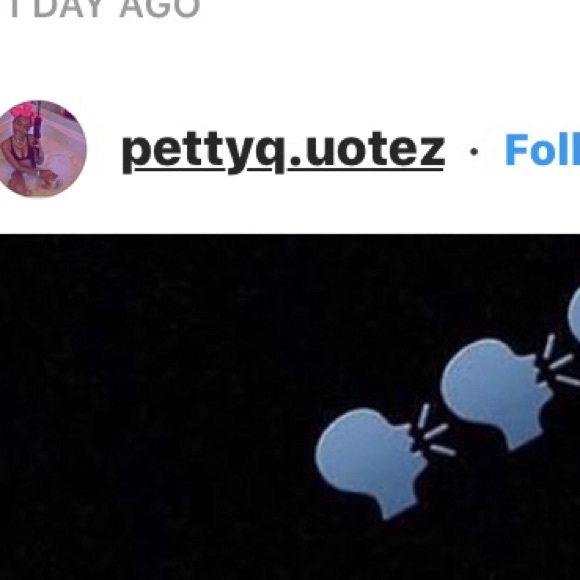Follow the pettyq.uotez account
Image resolution: width=580 pixels, height=580 pixels.
542,150
